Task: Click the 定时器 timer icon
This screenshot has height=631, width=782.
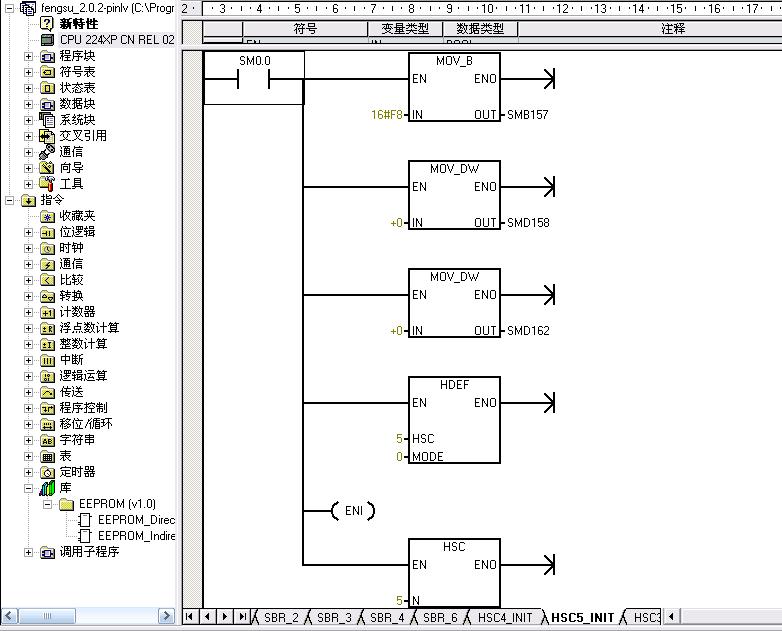Action: (x=47, y=472)
